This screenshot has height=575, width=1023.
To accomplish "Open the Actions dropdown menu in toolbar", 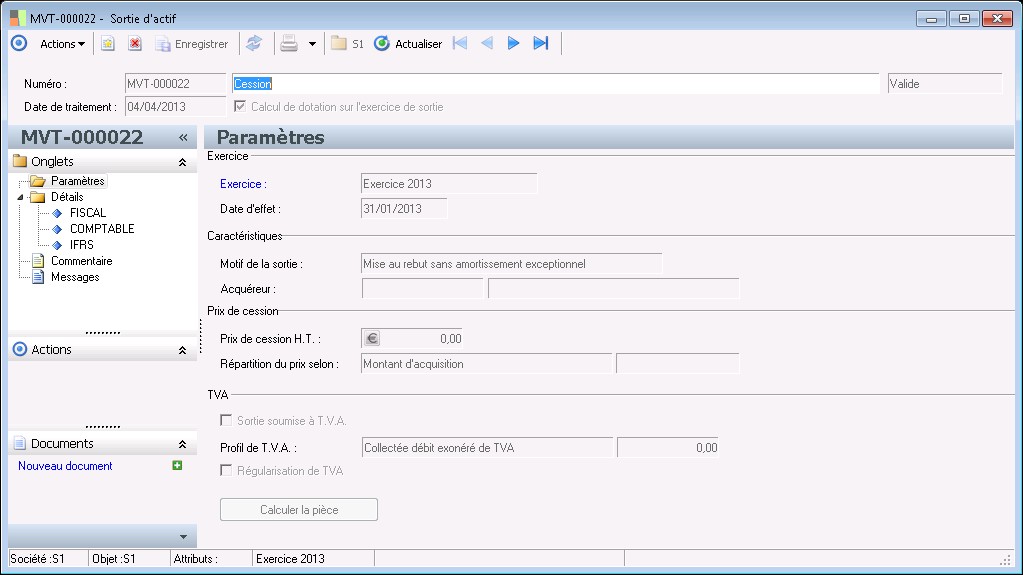I will pyautogui.click(x=62, y=44).
